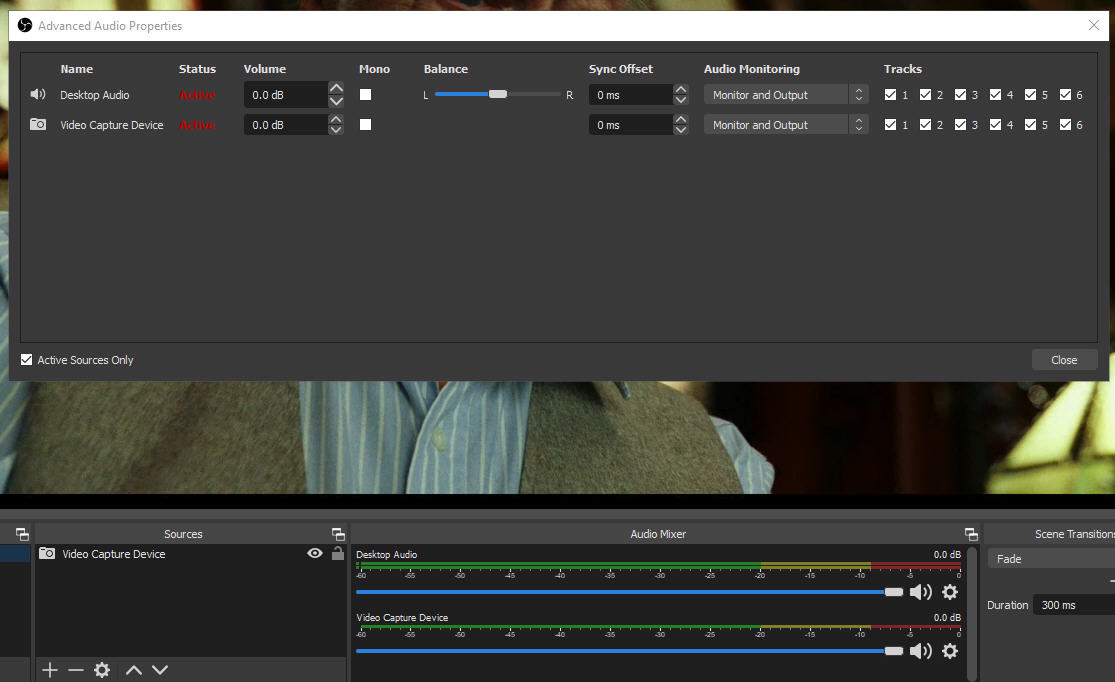1115x682 pixels.
Task: Click Close button in Advanced Audio Properties
Action: (1064, 360)
